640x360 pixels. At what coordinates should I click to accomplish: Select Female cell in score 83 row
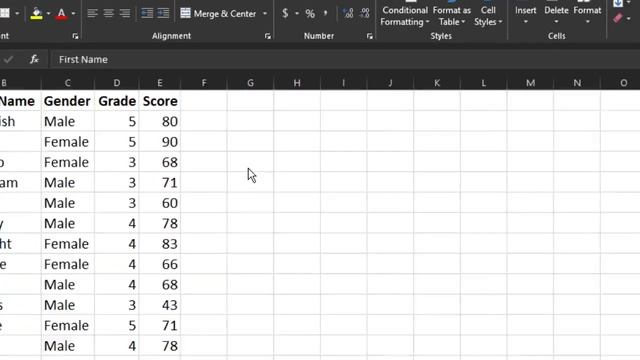click(x=67, y=244)
